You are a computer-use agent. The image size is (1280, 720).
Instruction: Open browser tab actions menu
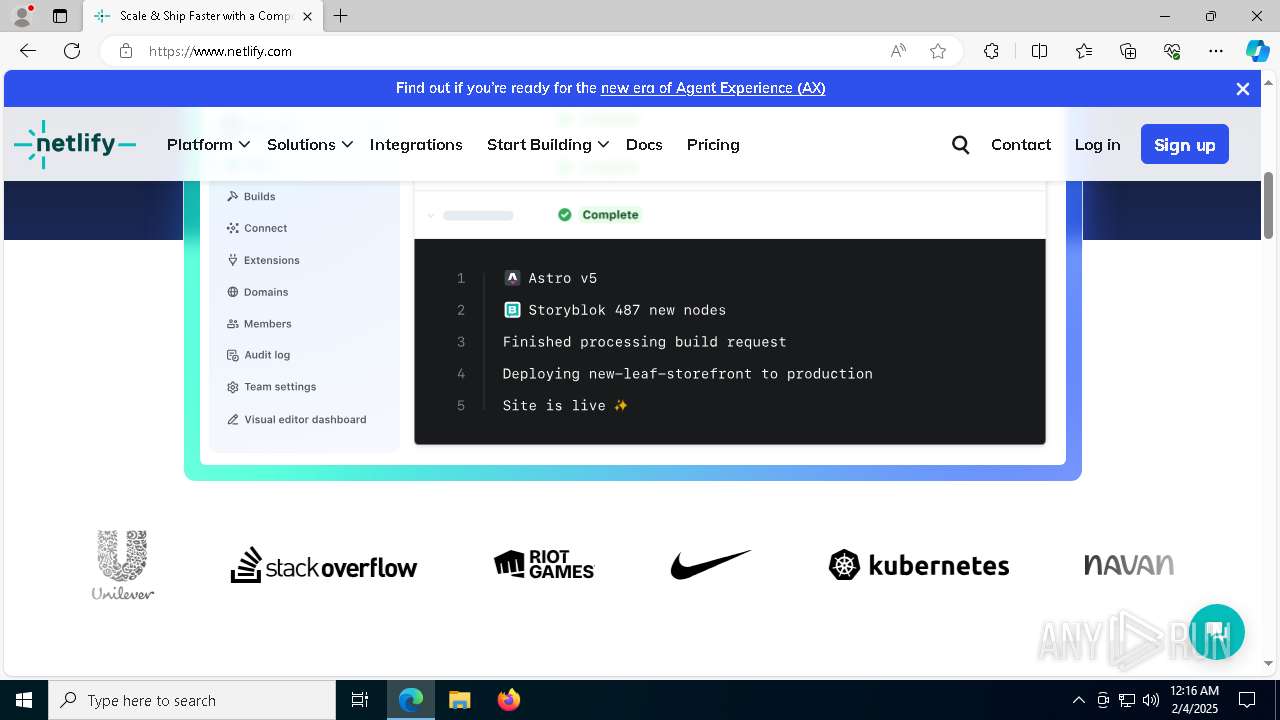click(x=60, y=16)
